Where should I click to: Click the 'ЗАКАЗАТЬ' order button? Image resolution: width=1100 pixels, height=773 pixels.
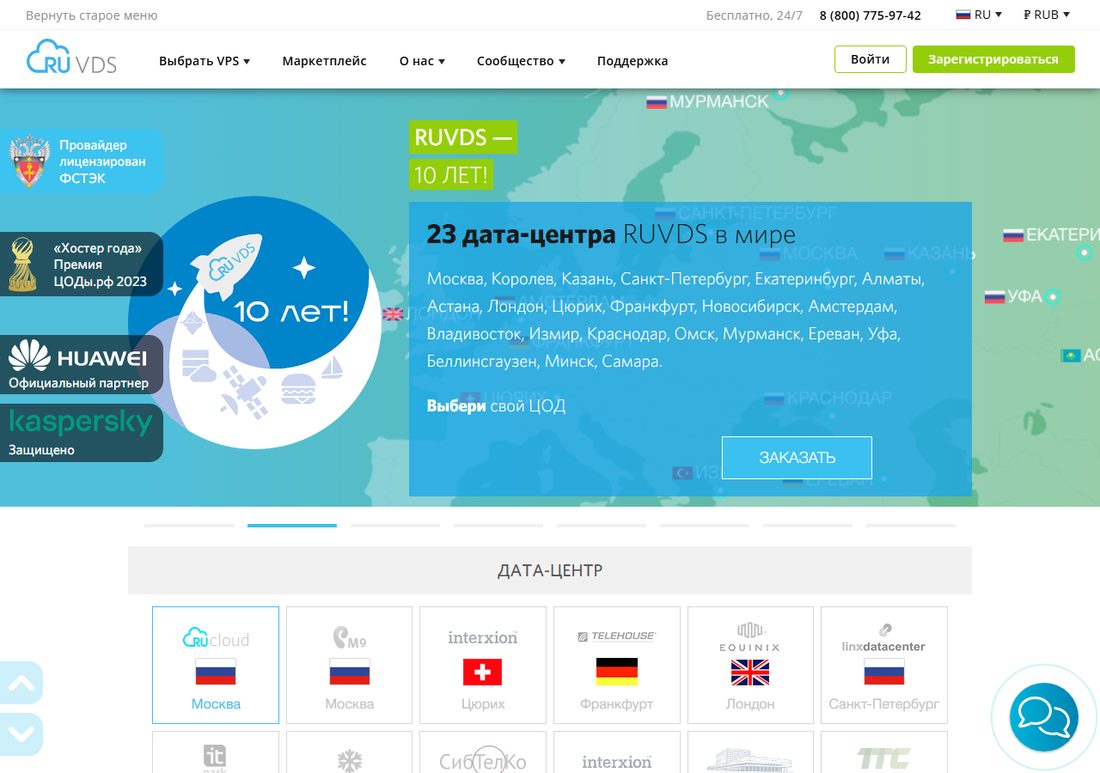[797, 458]
